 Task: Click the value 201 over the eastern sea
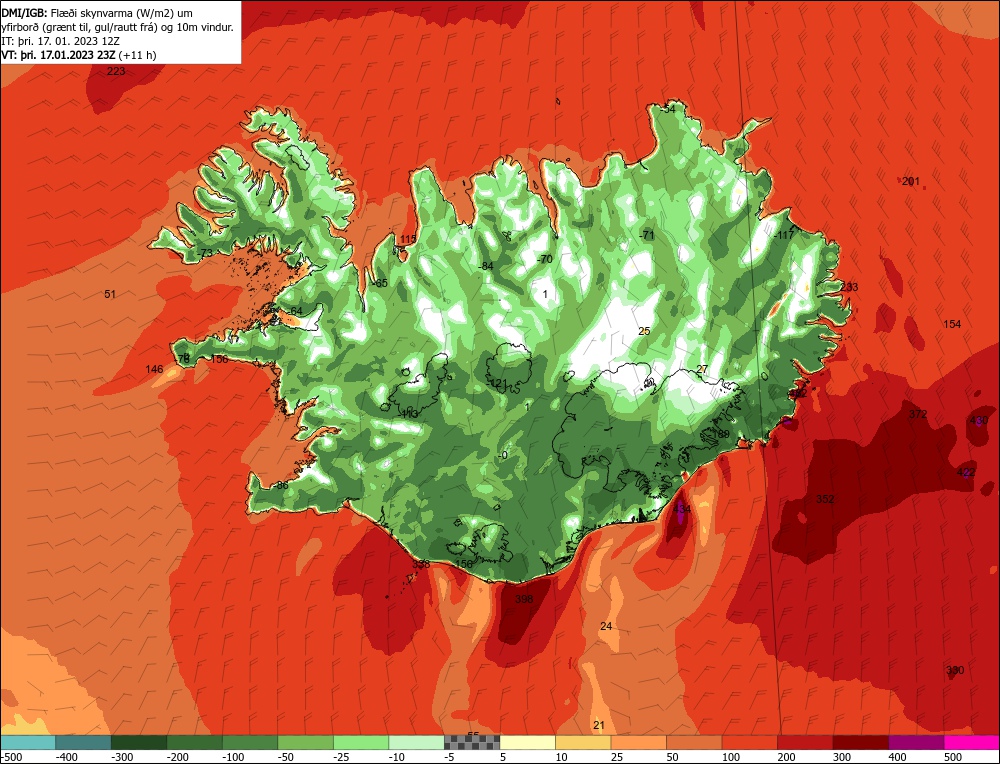click(x=911, y=181)
